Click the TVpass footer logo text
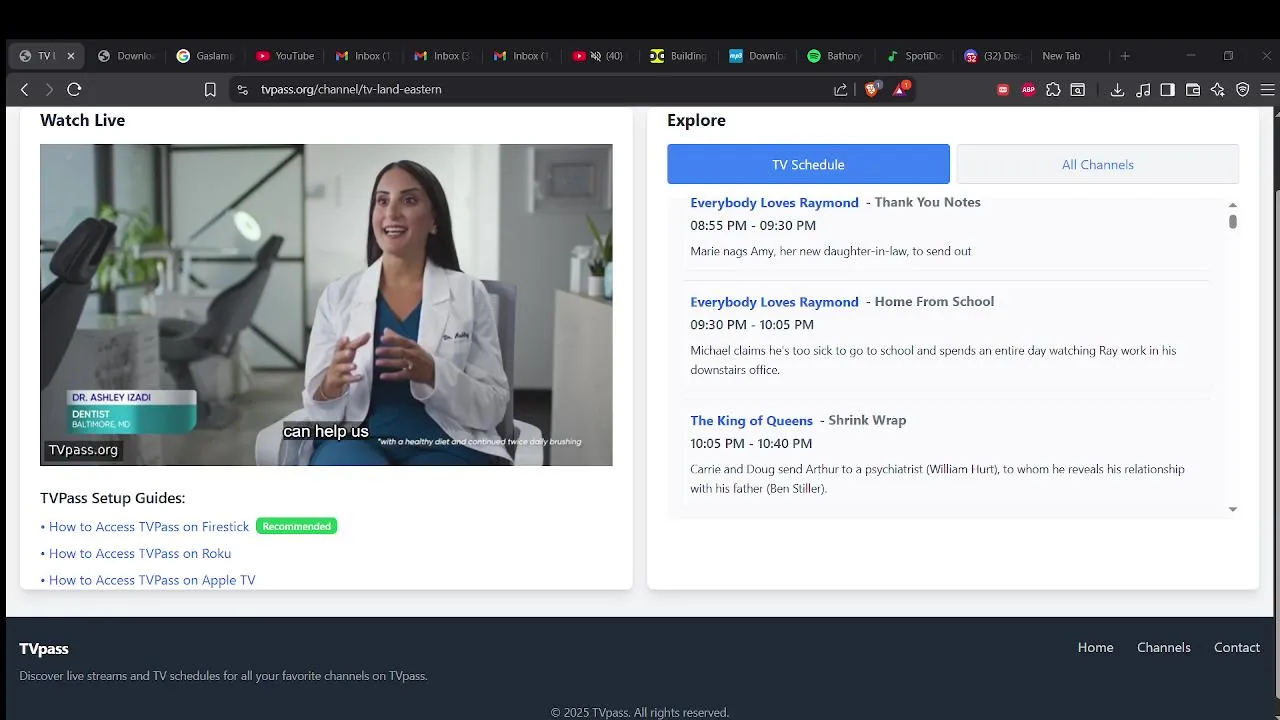 tap(44, 649)
